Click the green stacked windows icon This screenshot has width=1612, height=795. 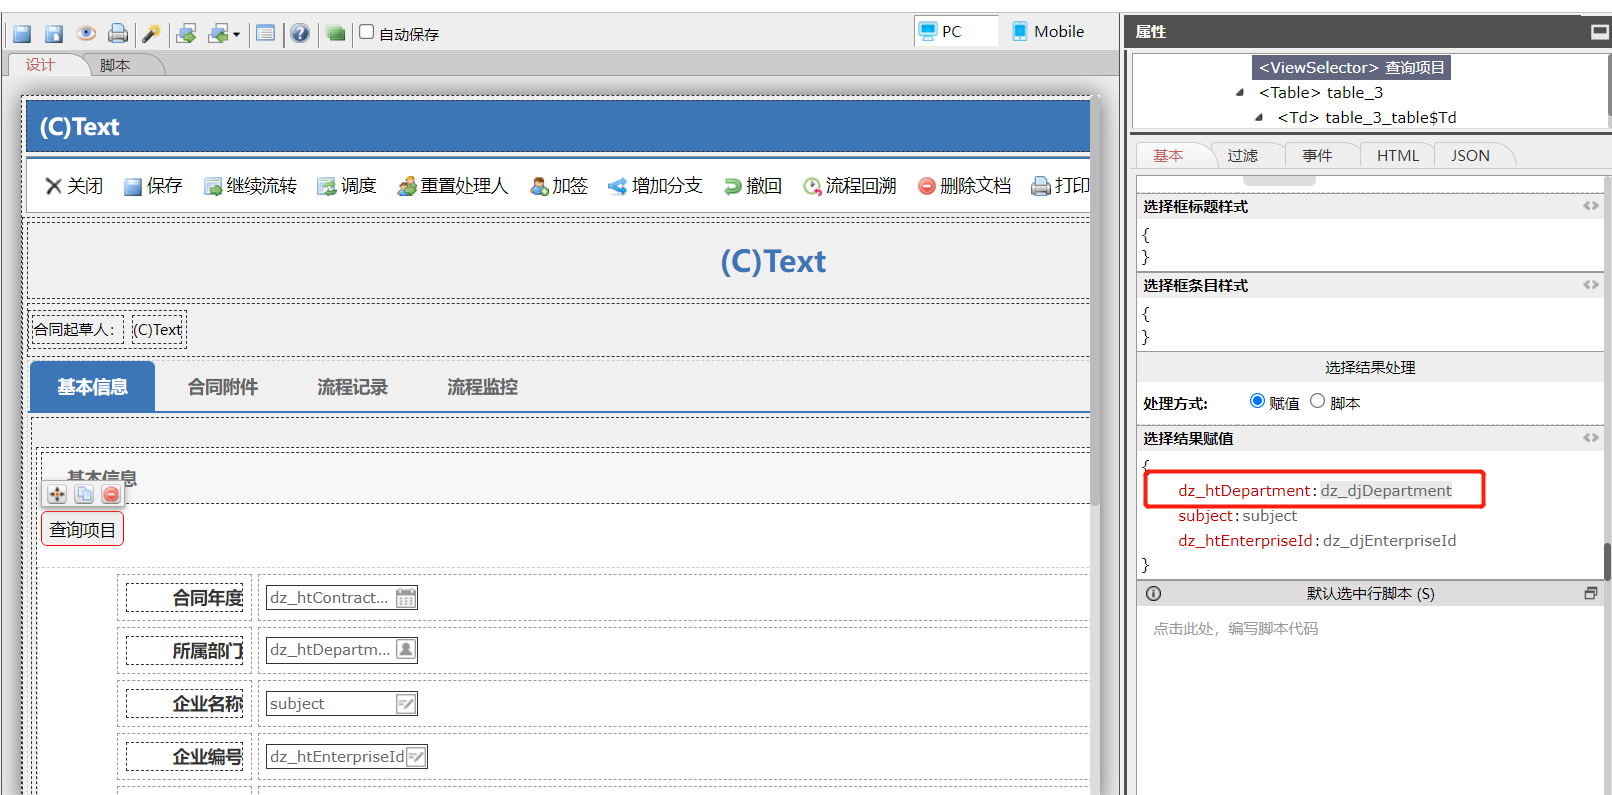coord(335,34)
